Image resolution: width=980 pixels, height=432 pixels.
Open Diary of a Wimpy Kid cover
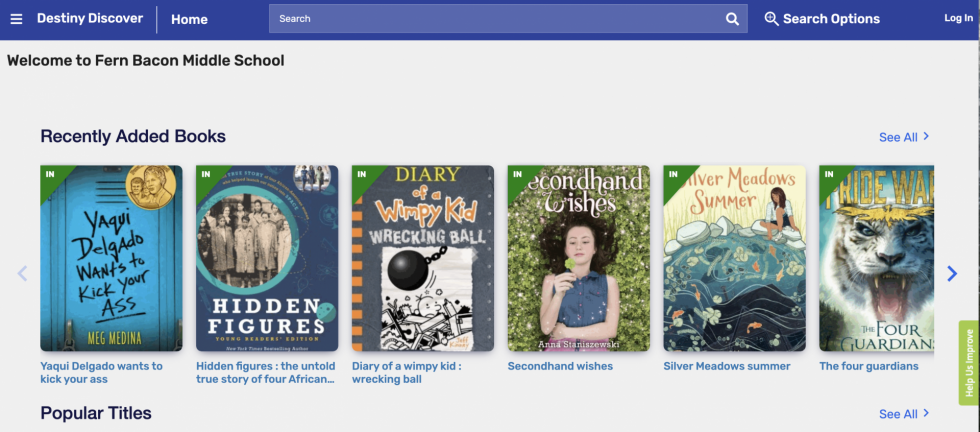tap(422, 258)
